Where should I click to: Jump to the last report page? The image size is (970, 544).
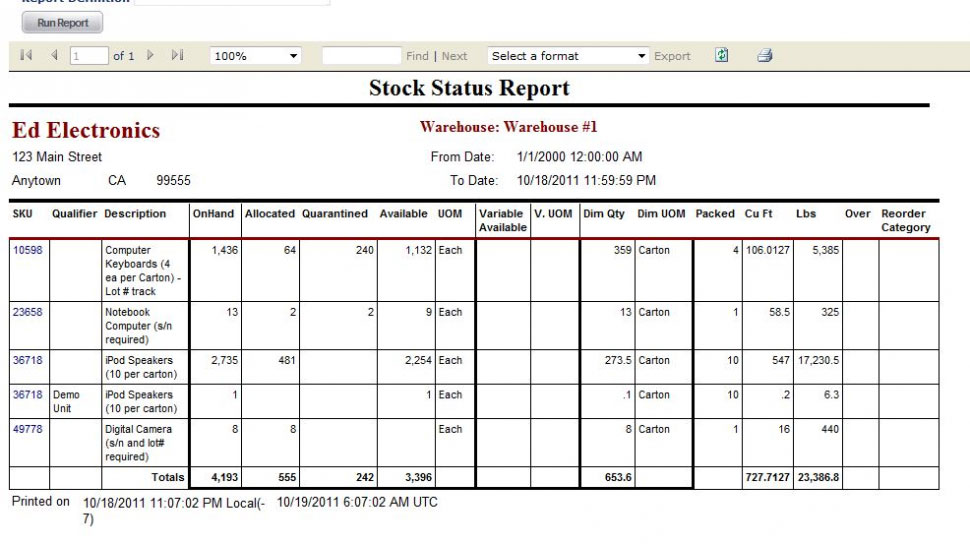[177, 56]
